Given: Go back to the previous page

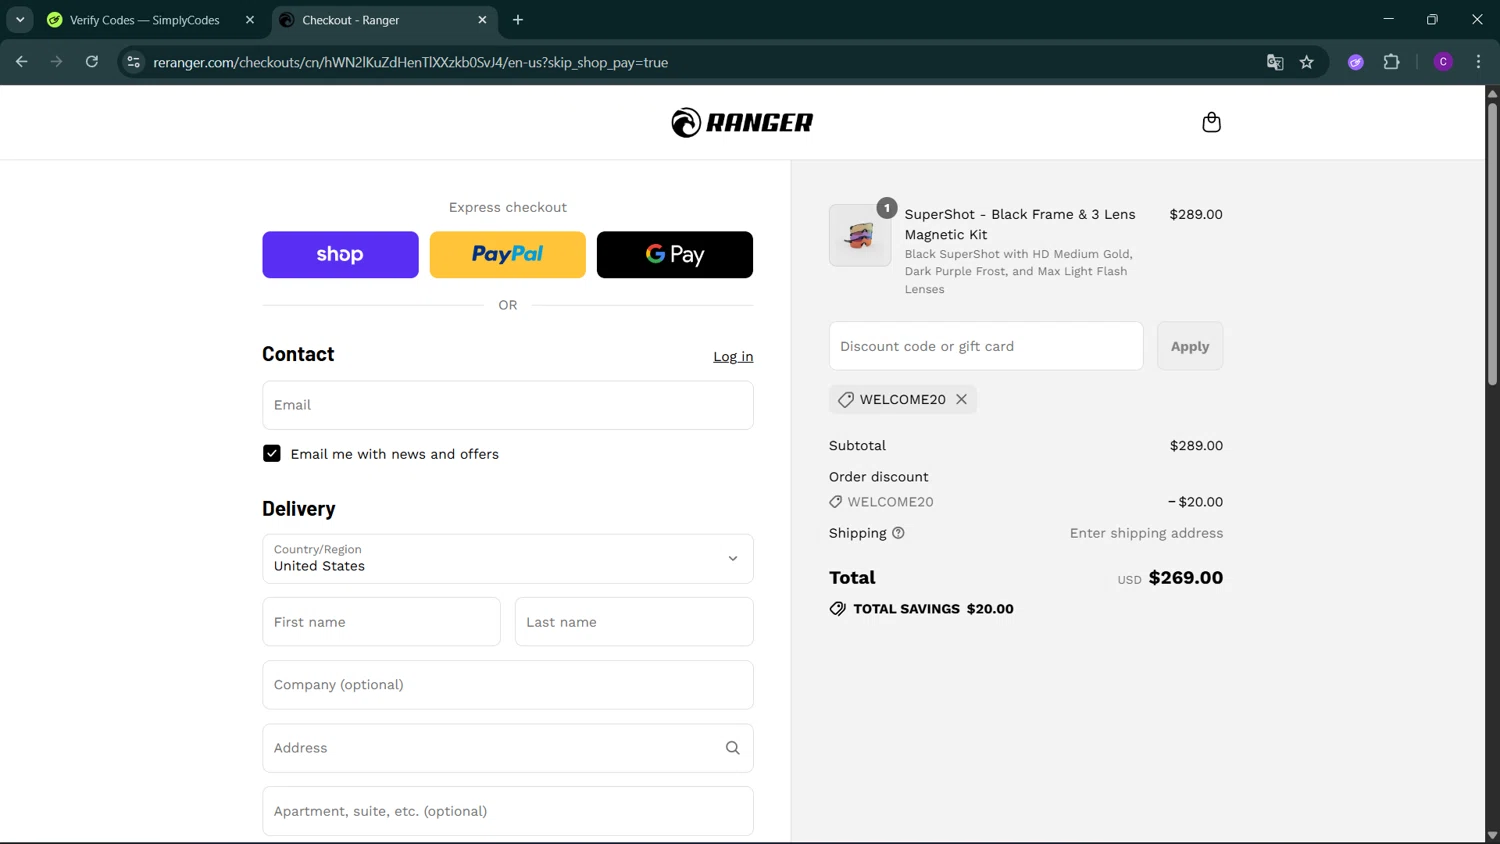Looking at the screenshot, I should [x=21, y=62].
